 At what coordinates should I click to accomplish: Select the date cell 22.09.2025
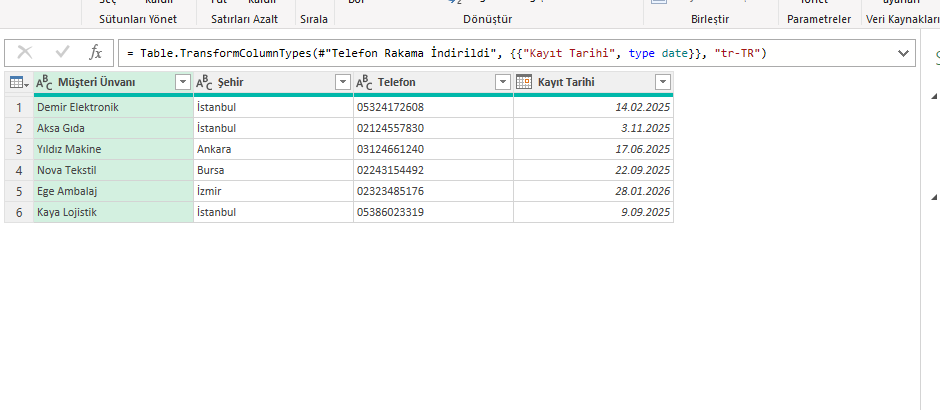tap(593, 170)
